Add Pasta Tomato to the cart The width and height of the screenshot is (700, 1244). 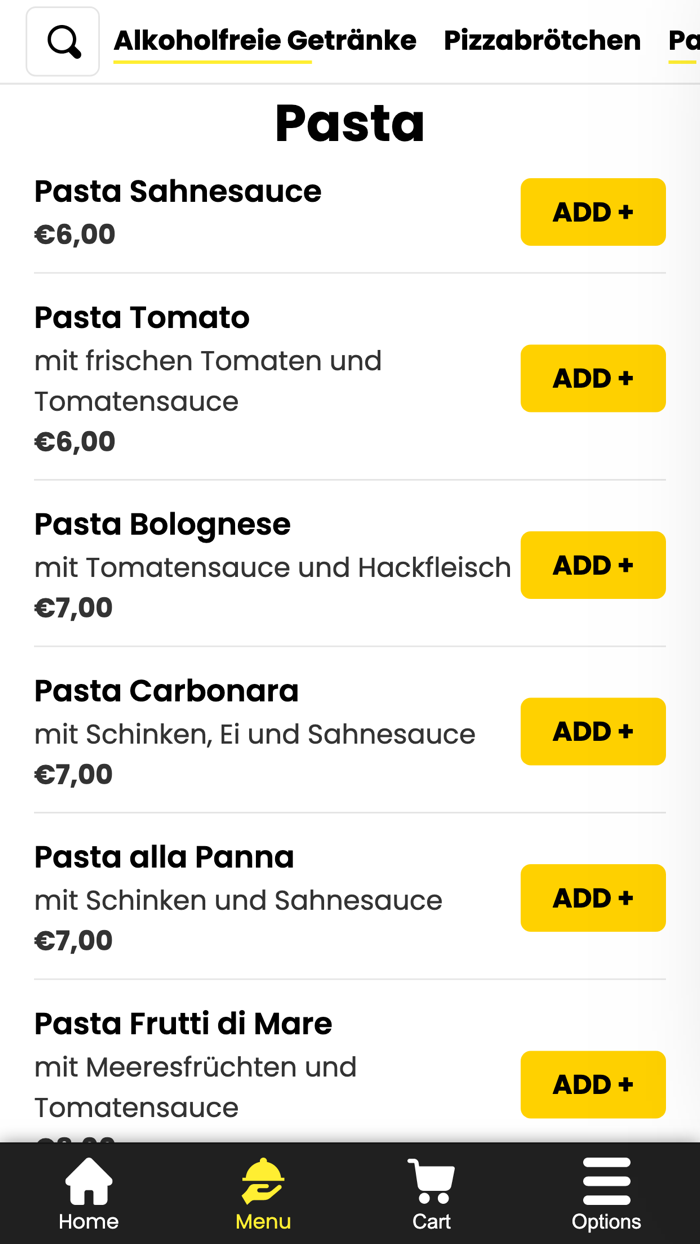[x=592, y=378]
